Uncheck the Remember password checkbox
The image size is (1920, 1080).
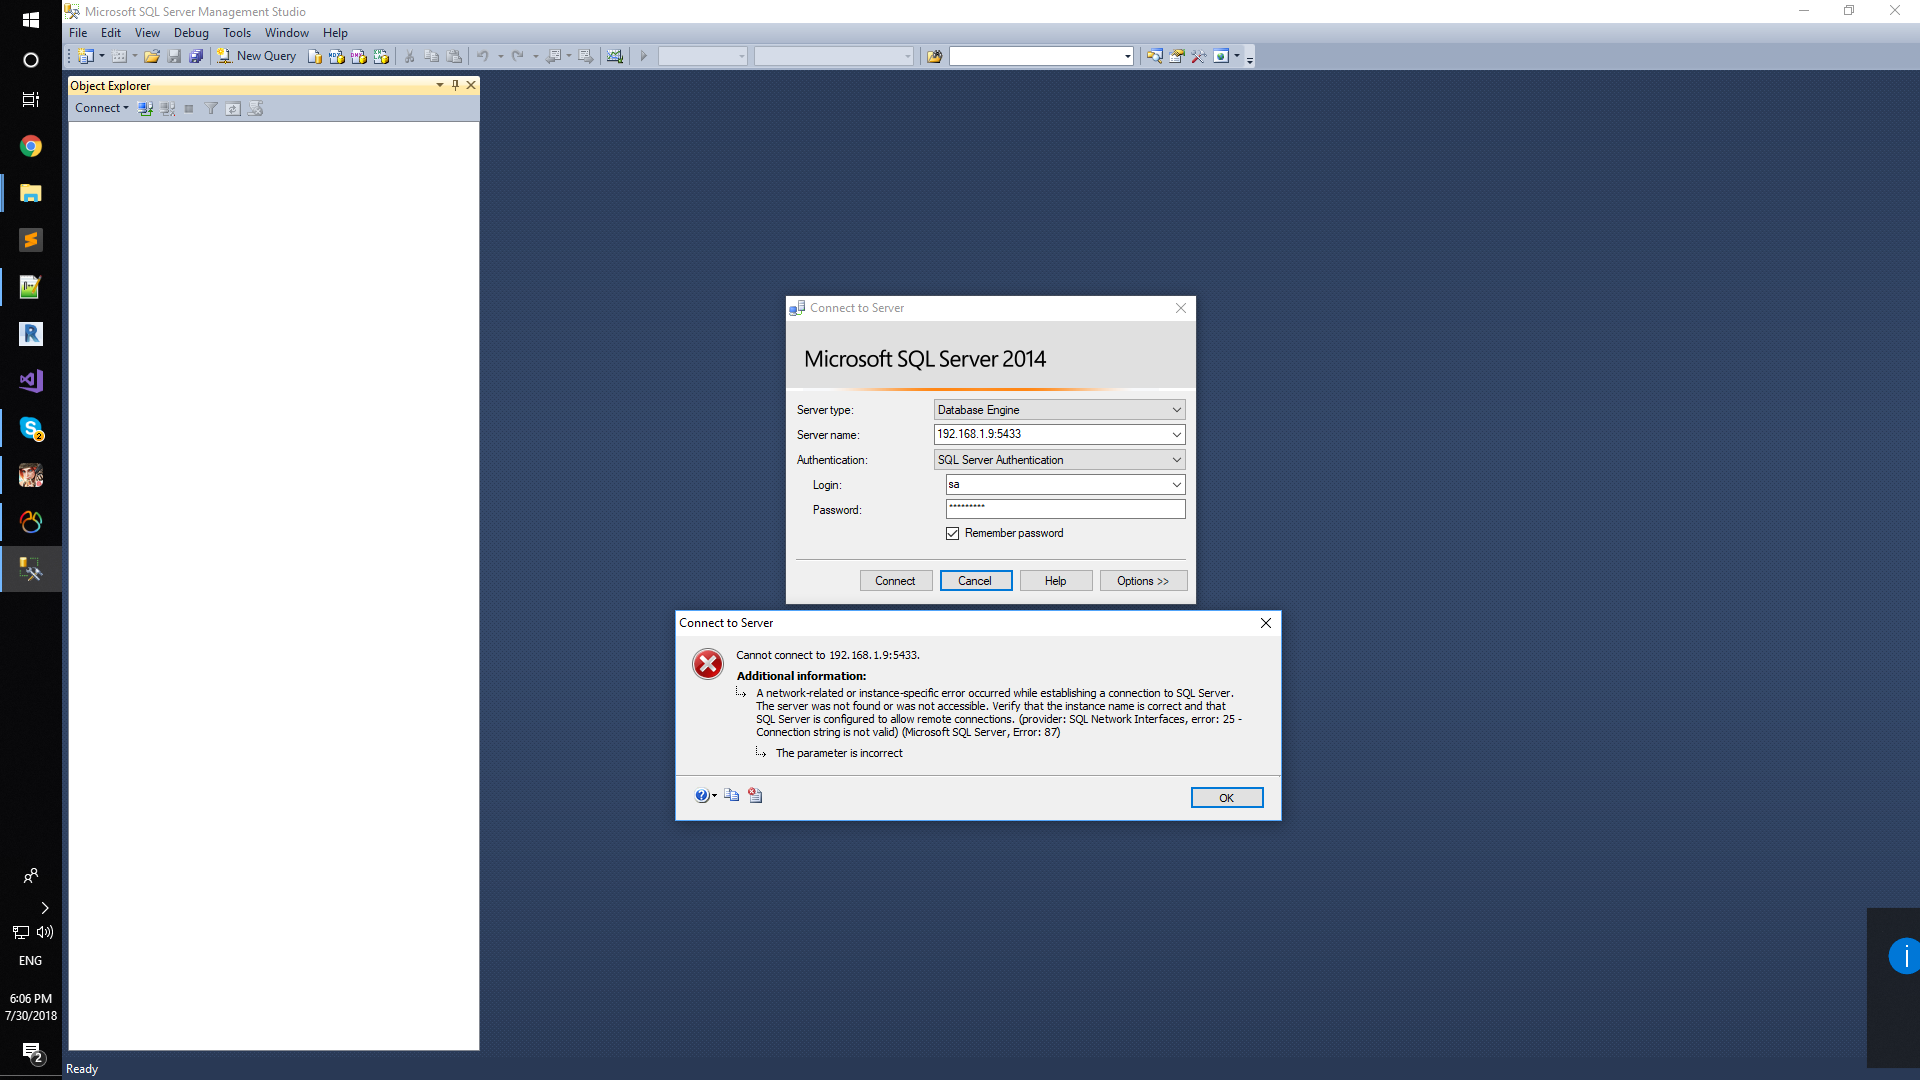pyautogui.click(x=952, y=533)
